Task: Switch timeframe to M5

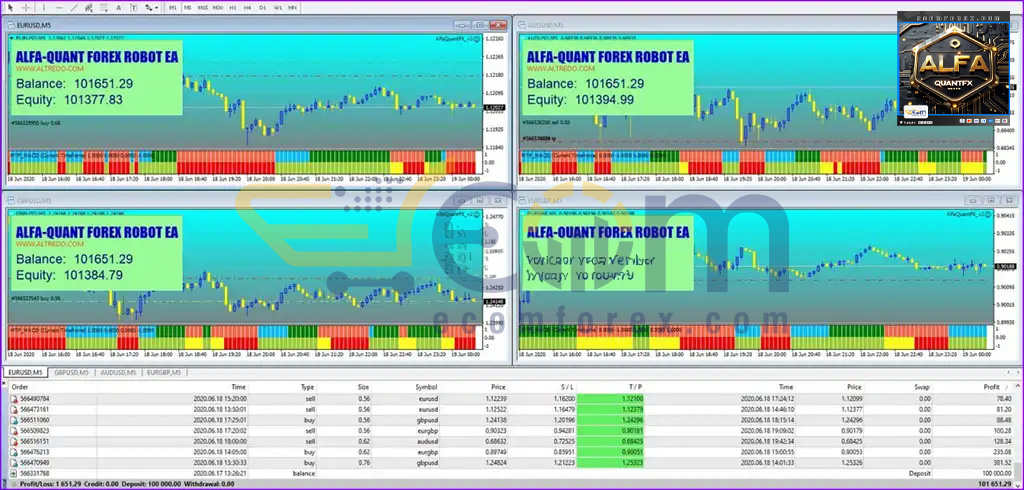Action: (188, 8)
